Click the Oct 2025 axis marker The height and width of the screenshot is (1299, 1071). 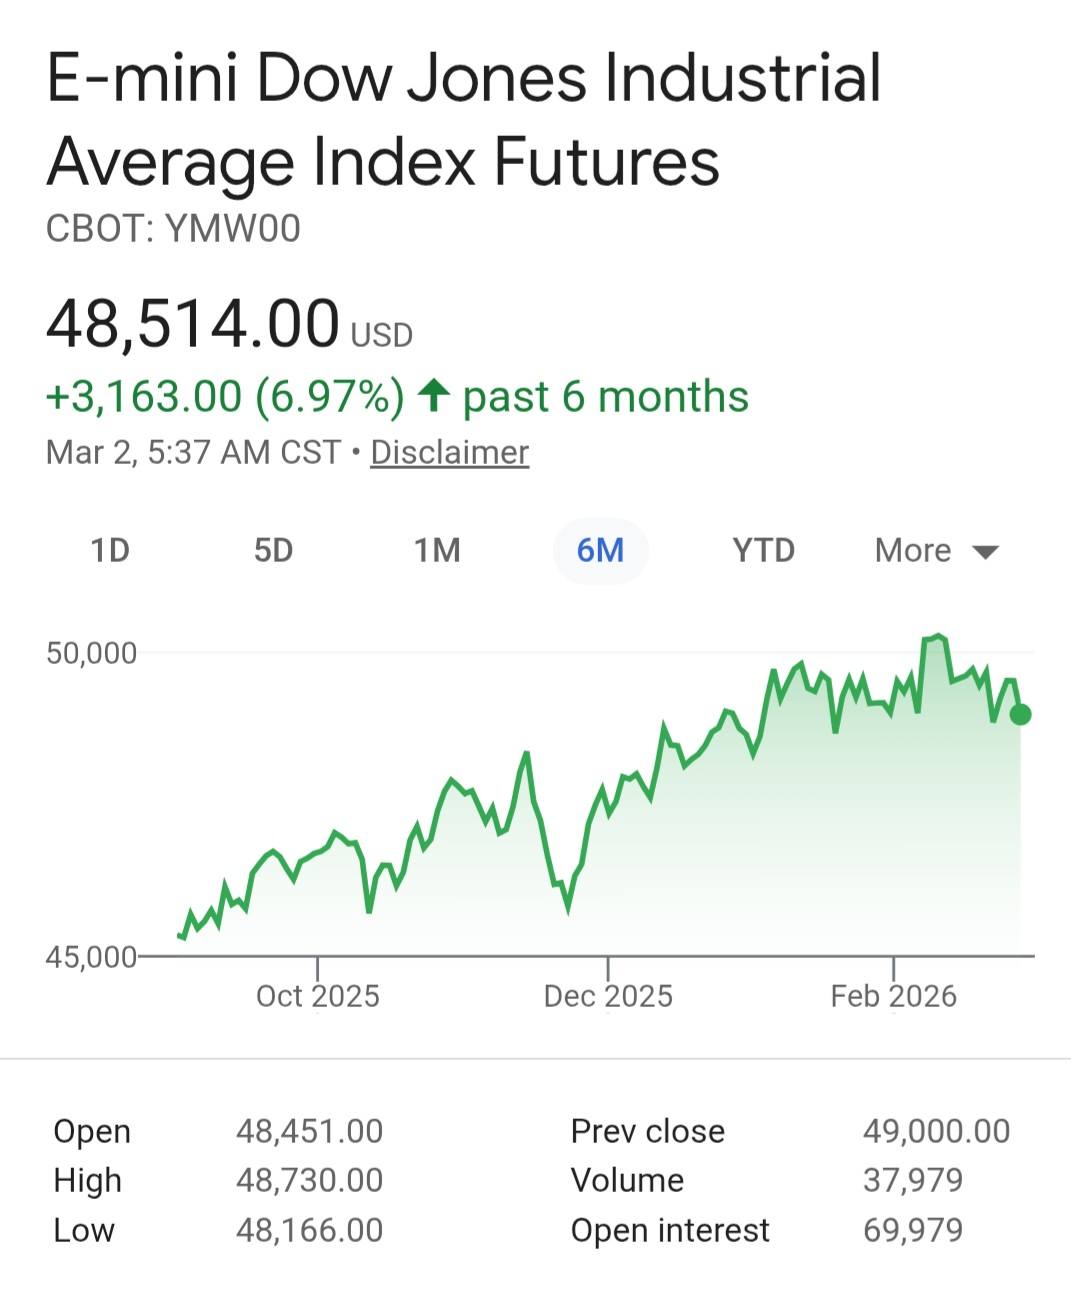click(318, 996)
